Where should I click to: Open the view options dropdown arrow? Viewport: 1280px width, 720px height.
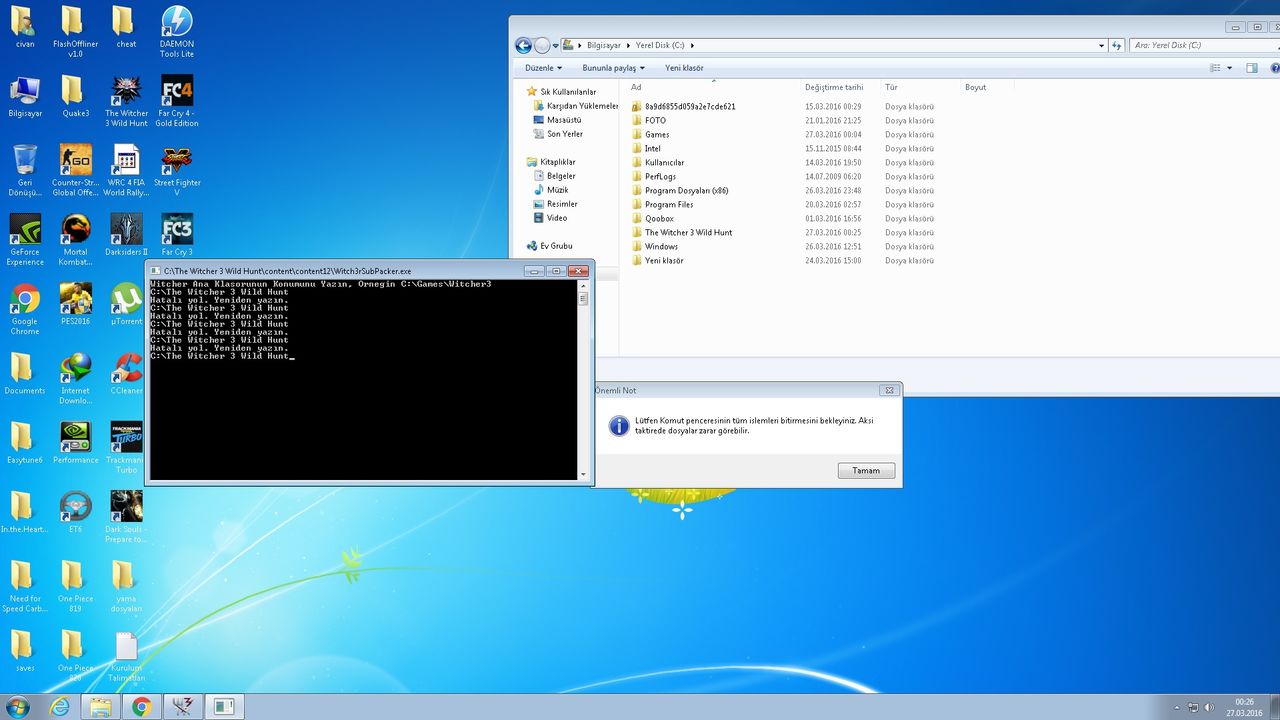(x=1229, y=68)
